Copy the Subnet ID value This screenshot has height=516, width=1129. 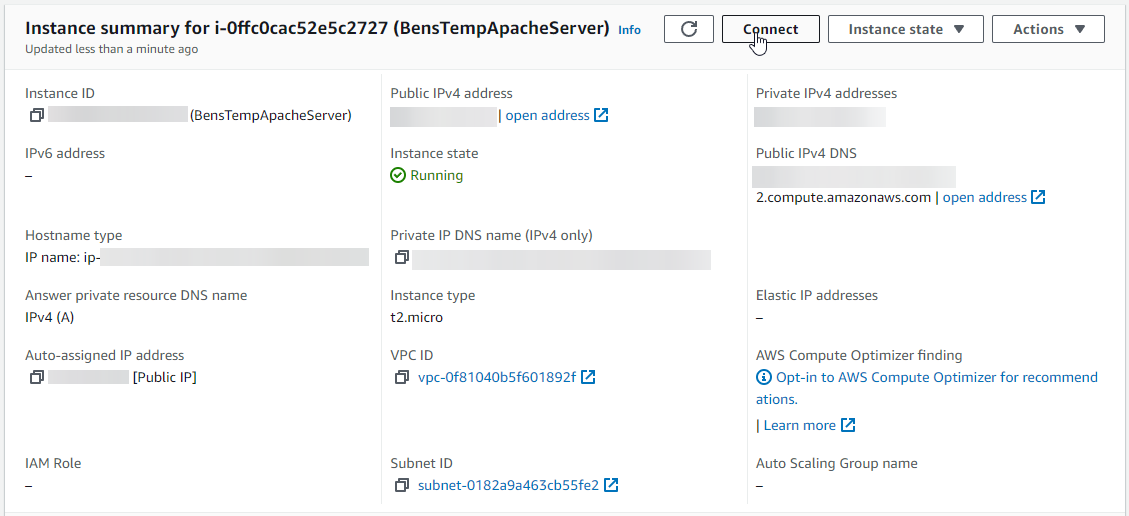click(402, 485)
